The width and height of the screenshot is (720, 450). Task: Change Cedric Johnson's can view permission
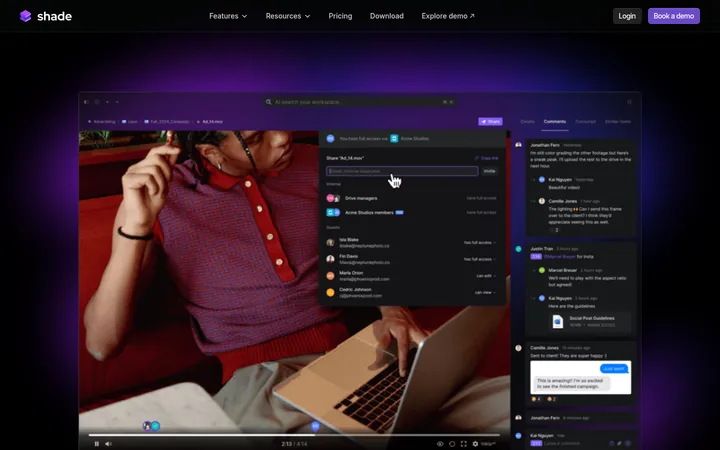click(485, 292)
